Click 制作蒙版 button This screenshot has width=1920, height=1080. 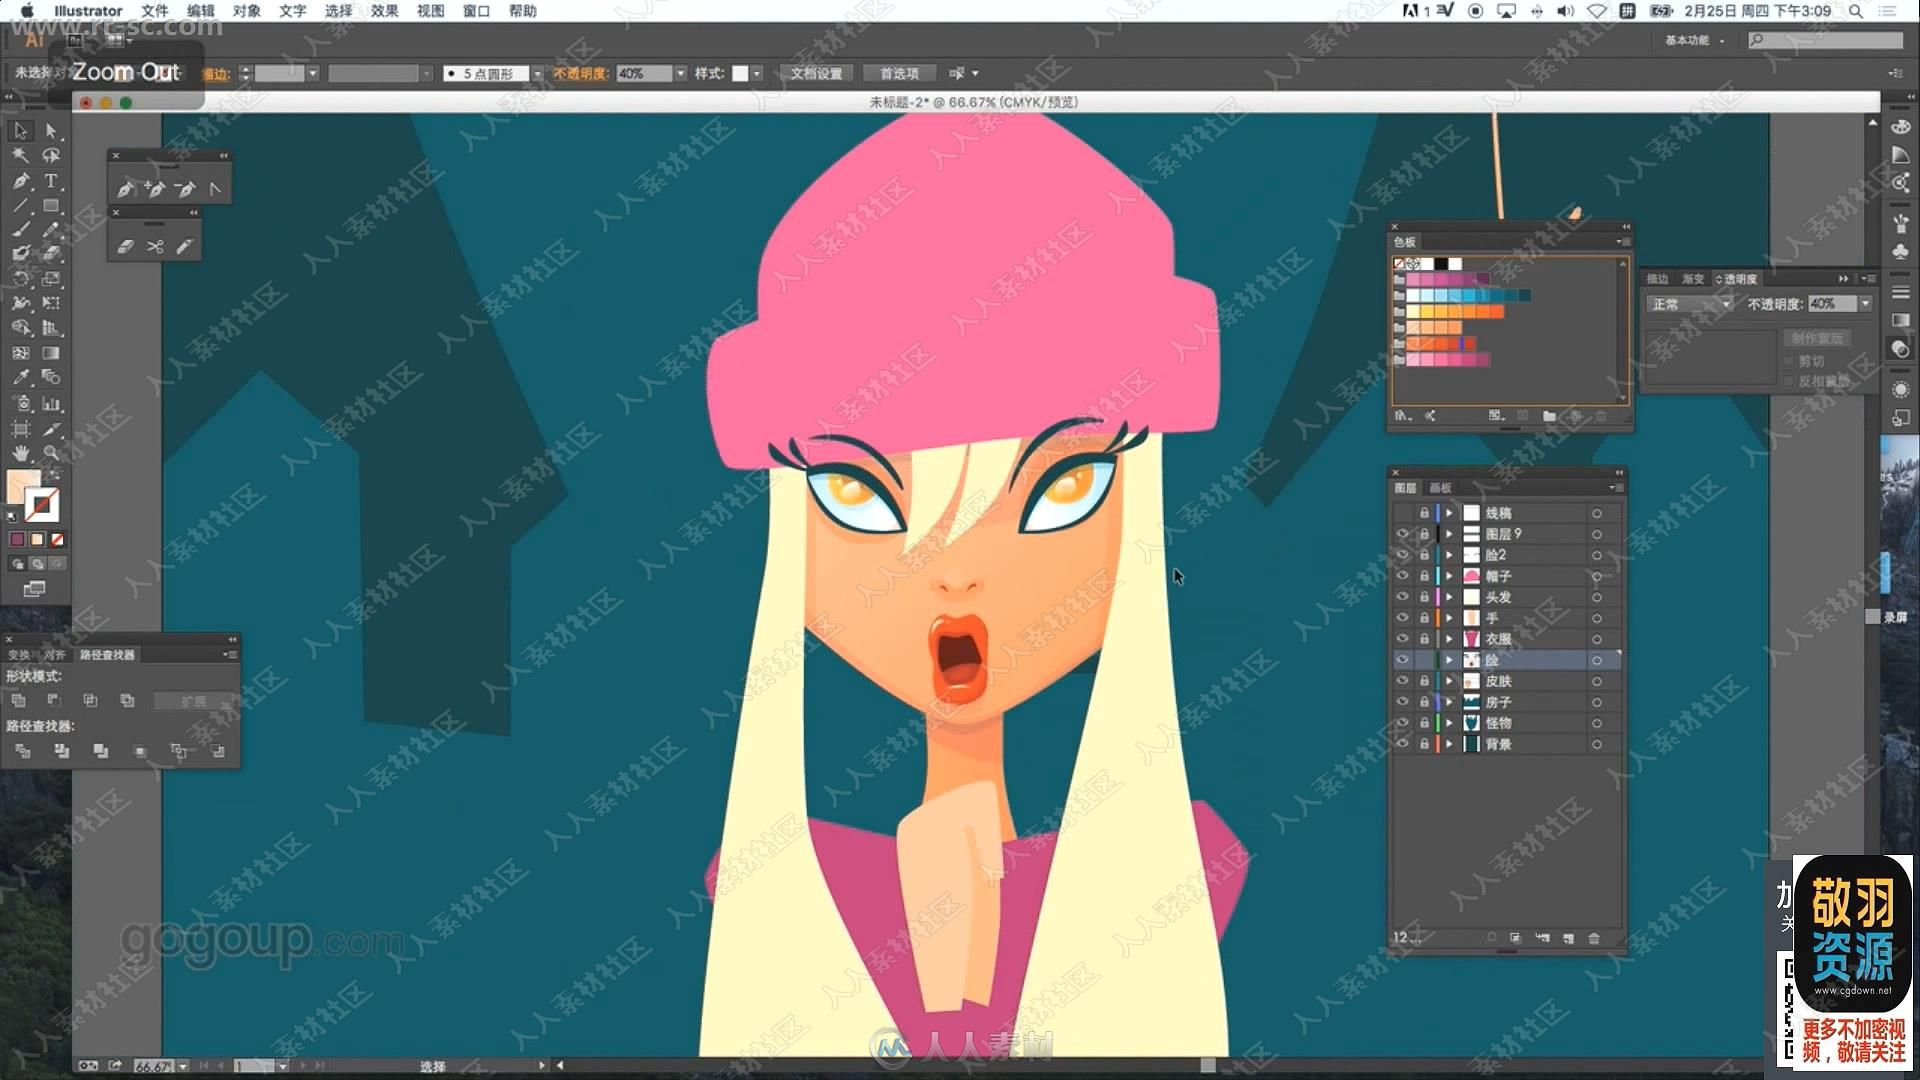coord(1816,338)
